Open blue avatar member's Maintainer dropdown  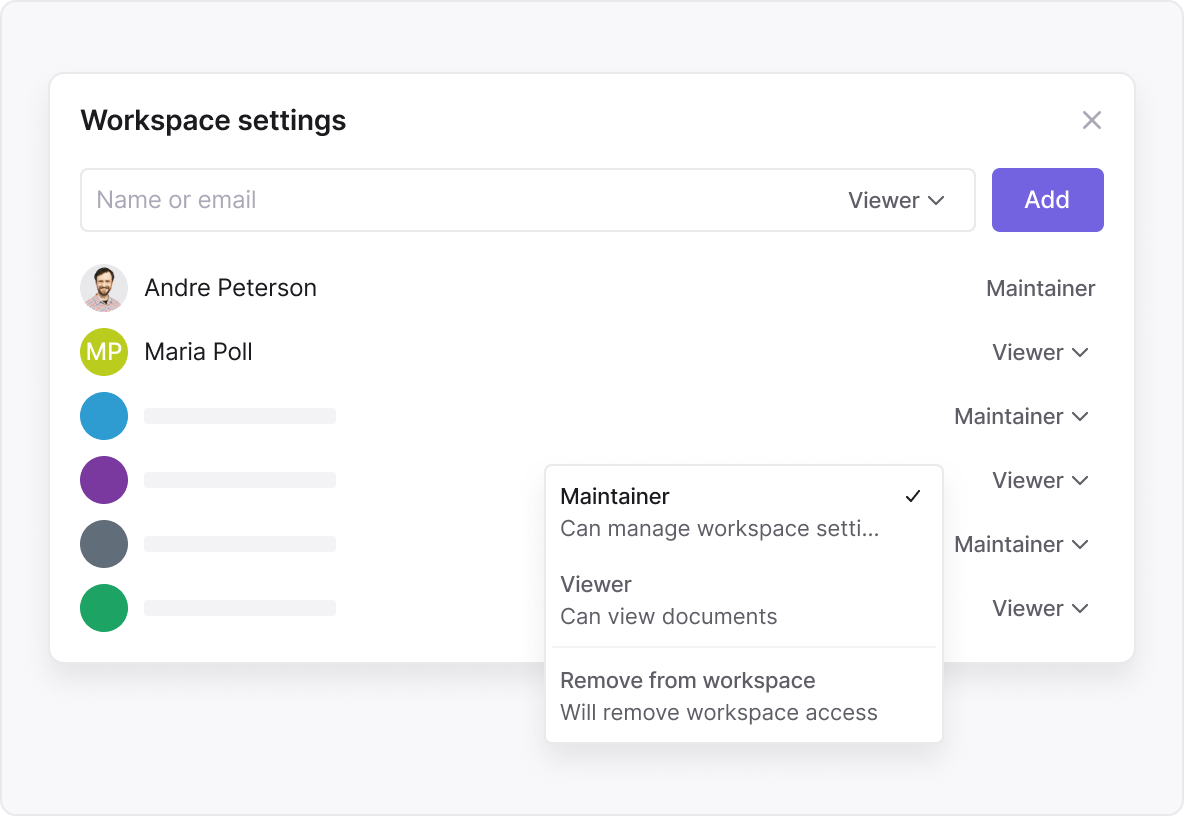[x=1020, y=416]
